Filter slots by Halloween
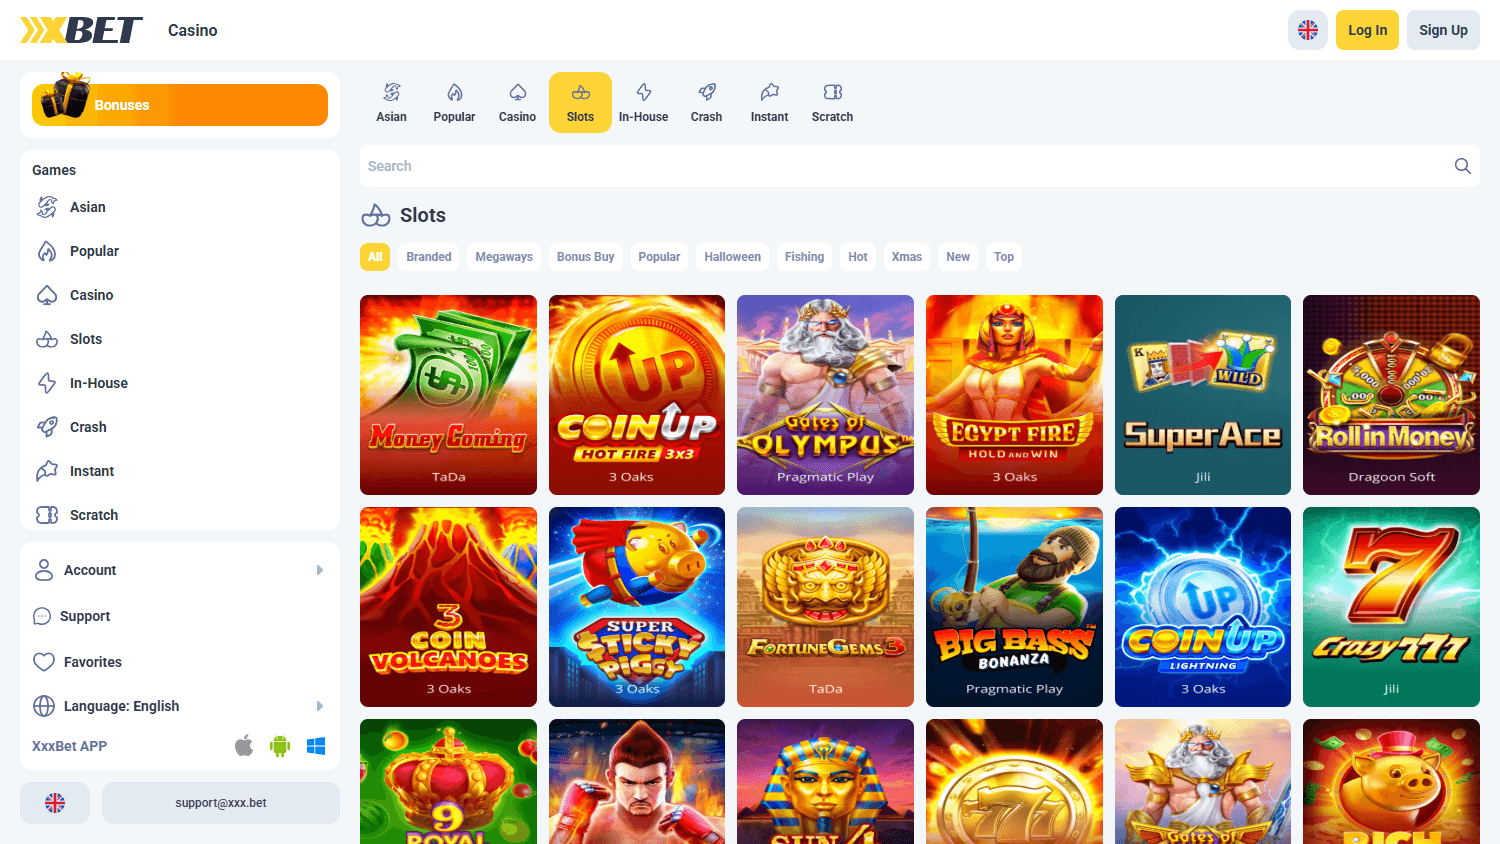1500x844 pixels. click(x=732, y=257)
